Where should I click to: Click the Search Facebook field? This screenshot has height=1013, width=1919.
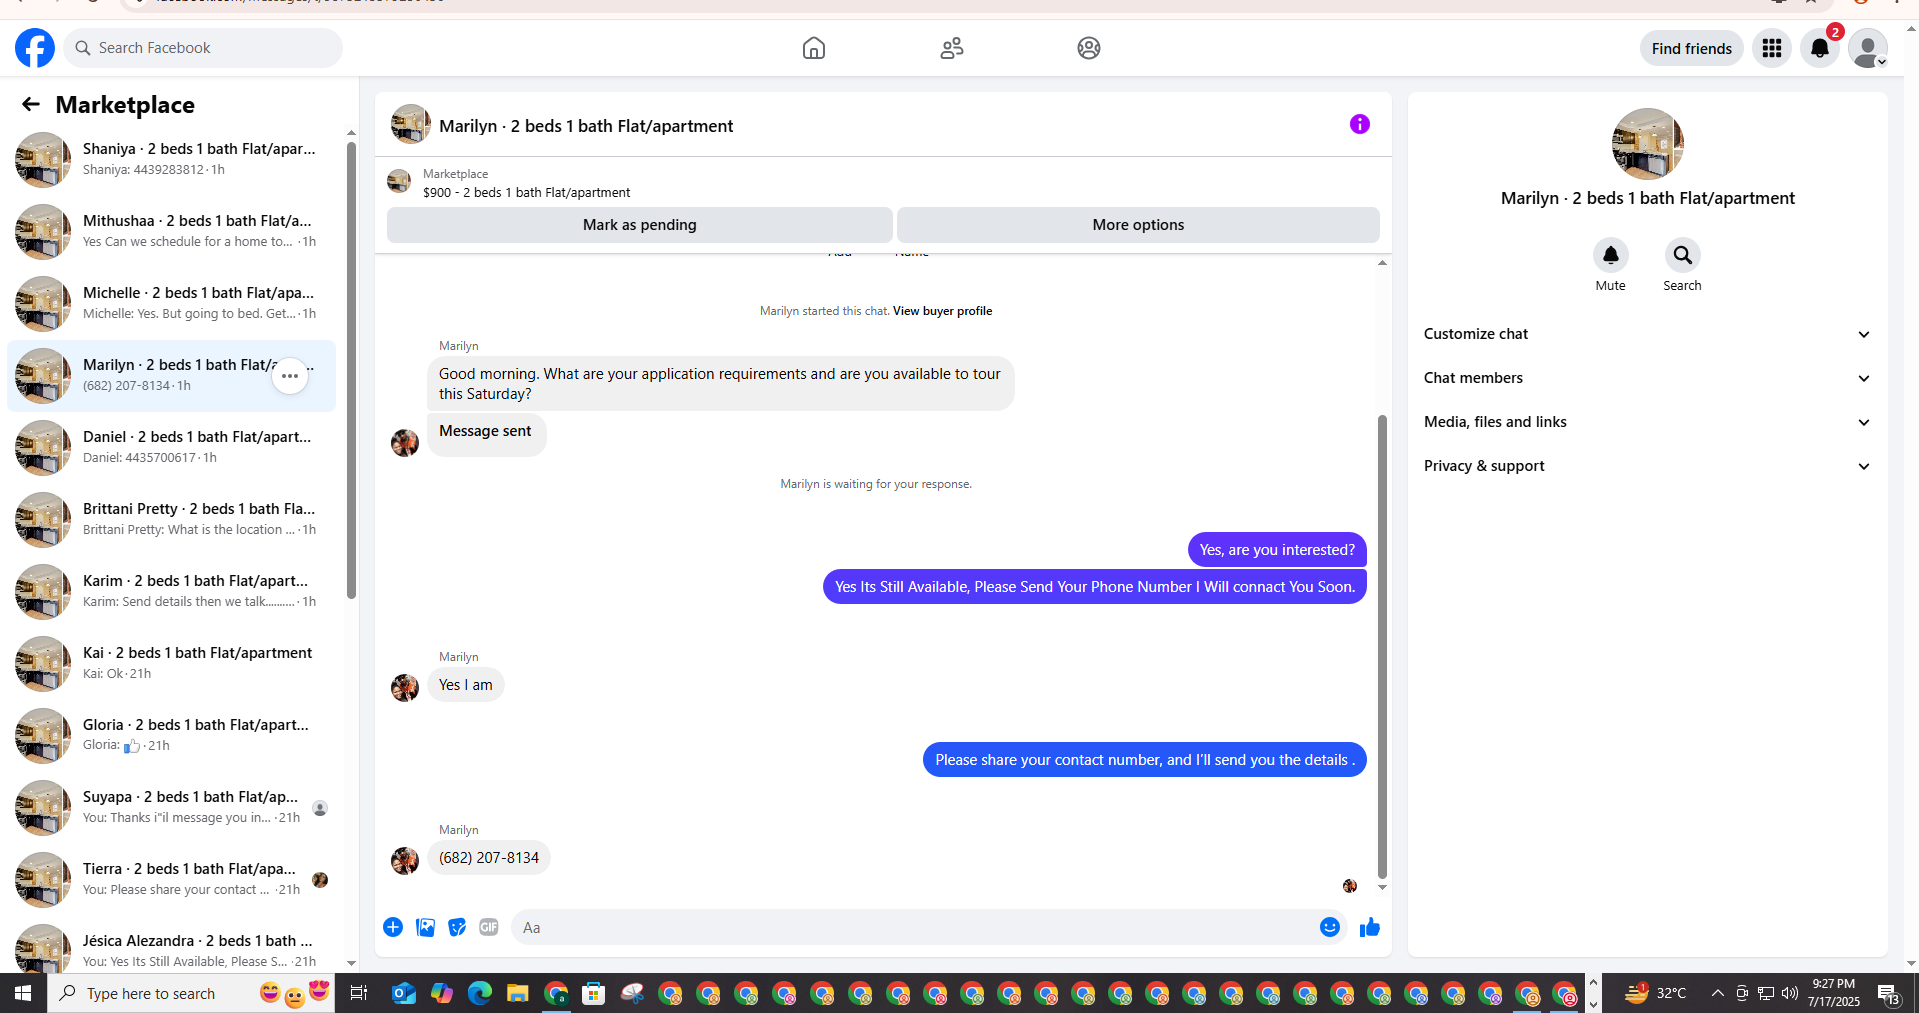[x=203, y=48]
